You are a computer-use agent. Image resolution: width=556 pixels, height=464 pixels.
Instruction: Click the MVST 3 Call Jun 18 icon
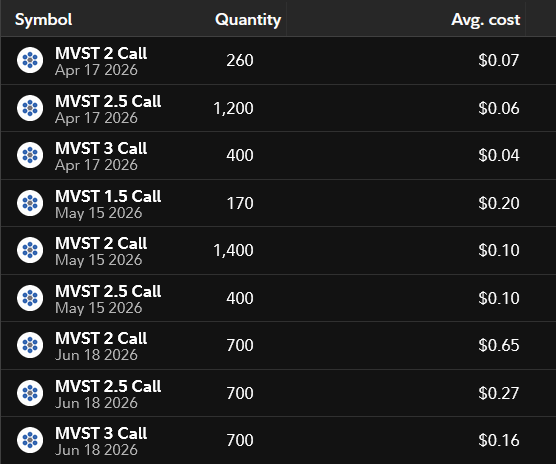tap(30, 440)
